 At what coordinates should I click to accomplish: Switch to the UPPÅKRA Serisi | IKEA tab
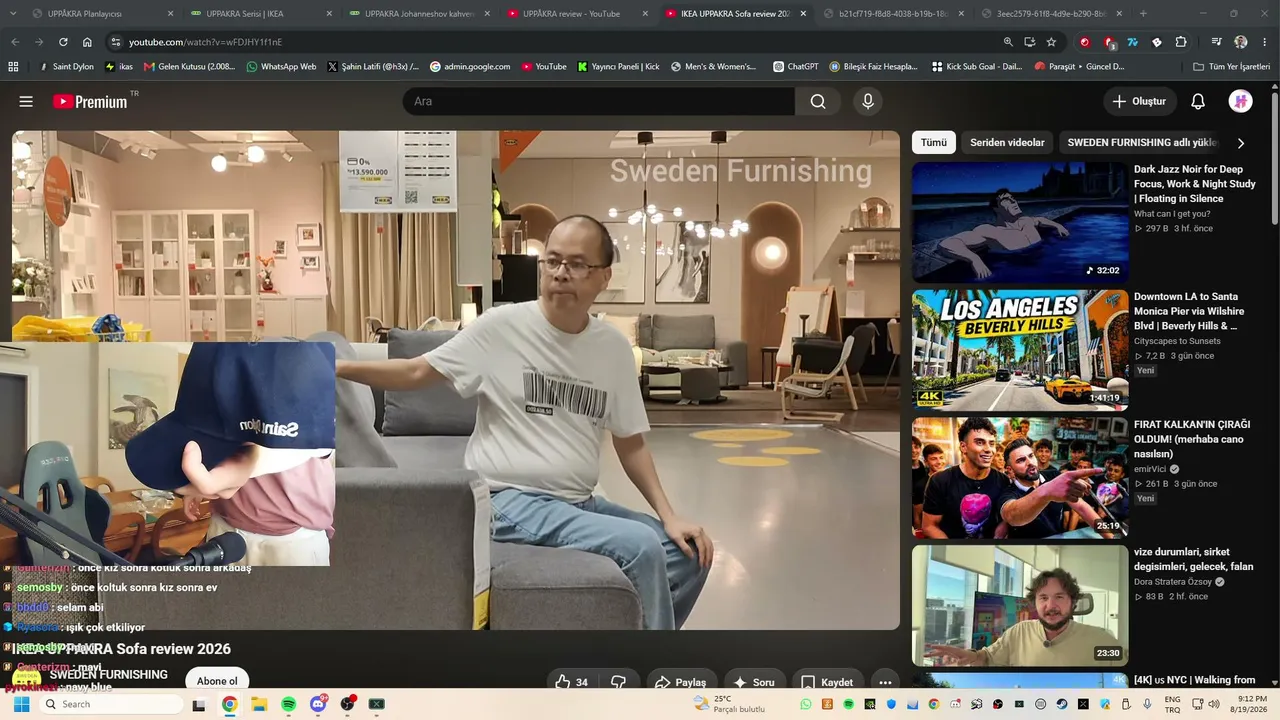coord(260,14)
